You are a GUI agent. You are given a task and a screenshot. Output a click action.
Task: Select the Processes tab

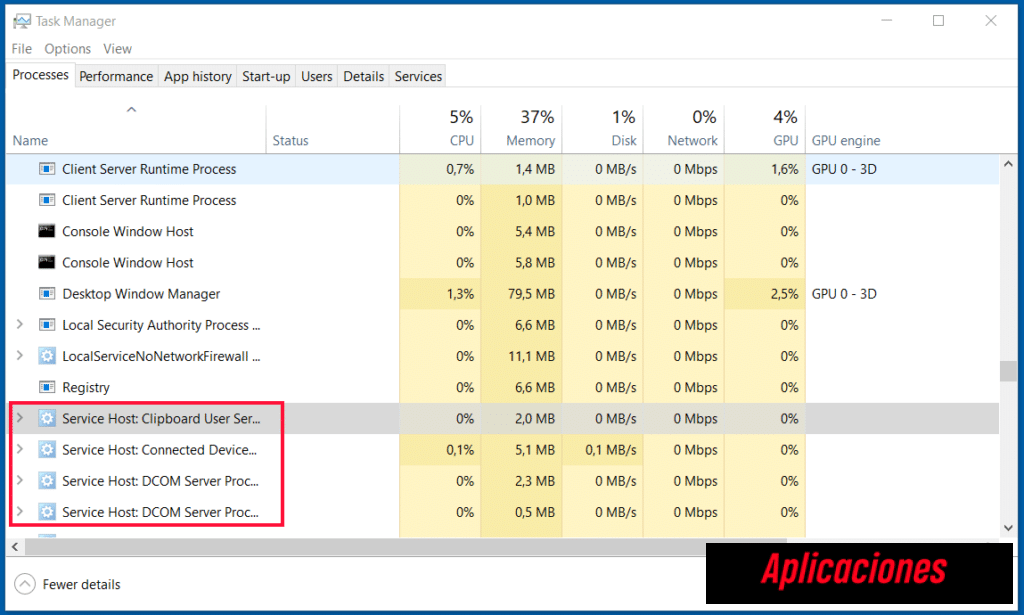pos(40,75)
